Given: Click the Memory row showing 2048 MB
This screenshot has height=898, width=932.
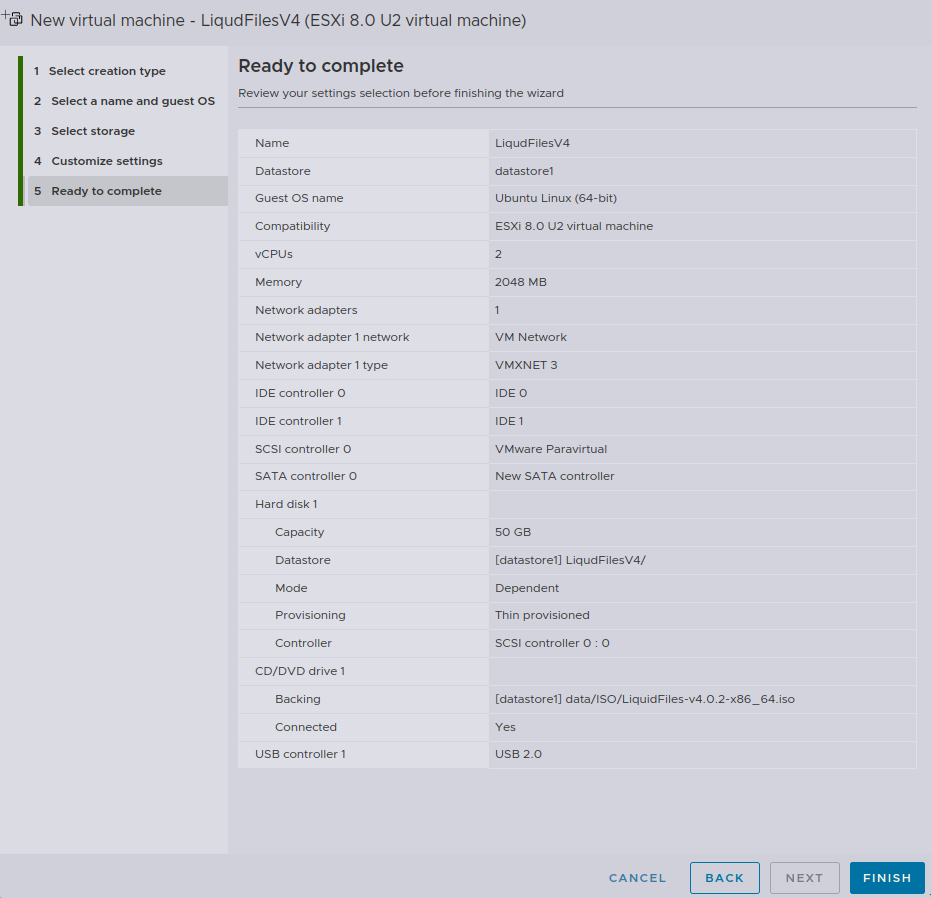Looking at the screenshot, I should tap(577, 282).
